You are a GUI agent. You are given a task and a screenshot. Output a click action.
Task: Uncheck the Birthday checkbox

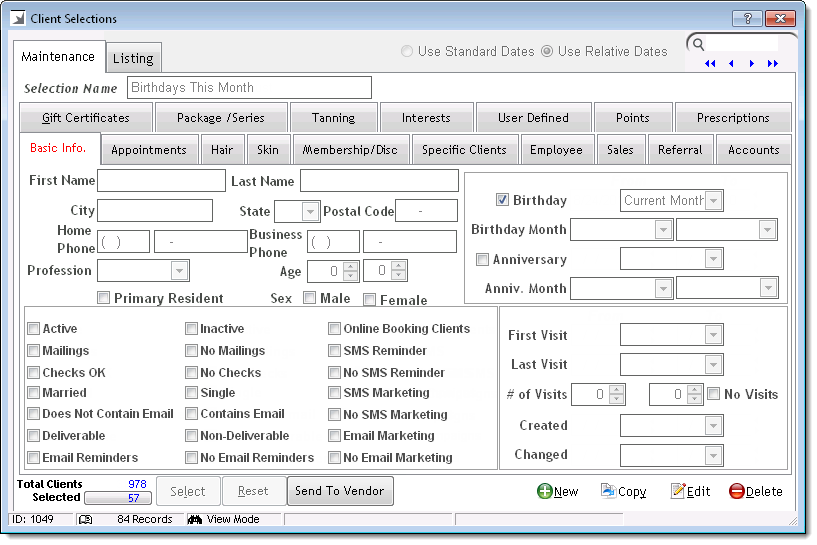pyautogui.click(x=503, y=200)
